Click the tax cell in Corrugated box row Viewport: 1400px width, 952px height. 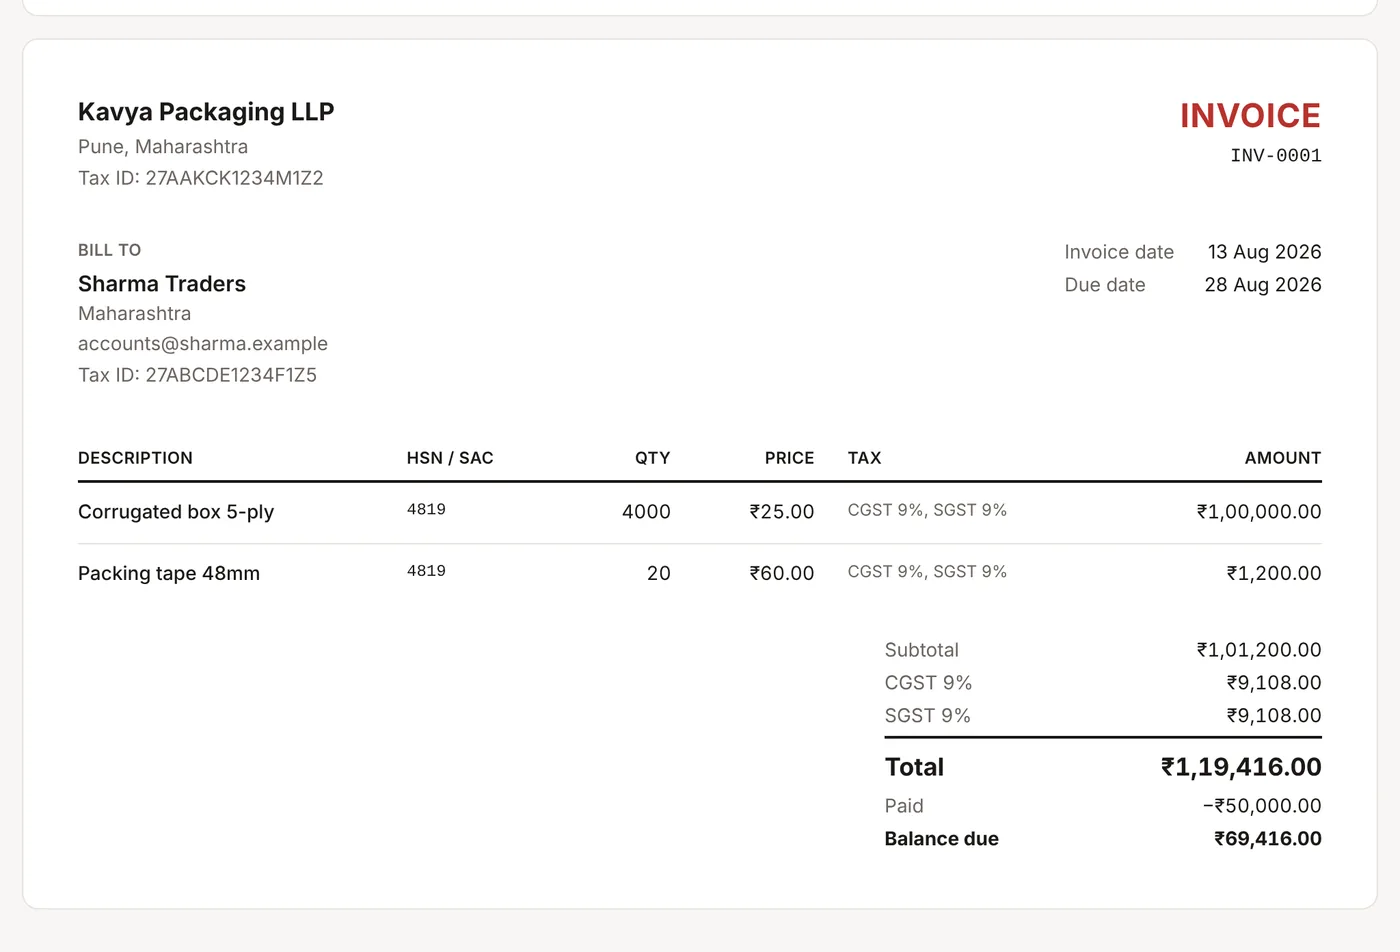click(x=927, y=510)
